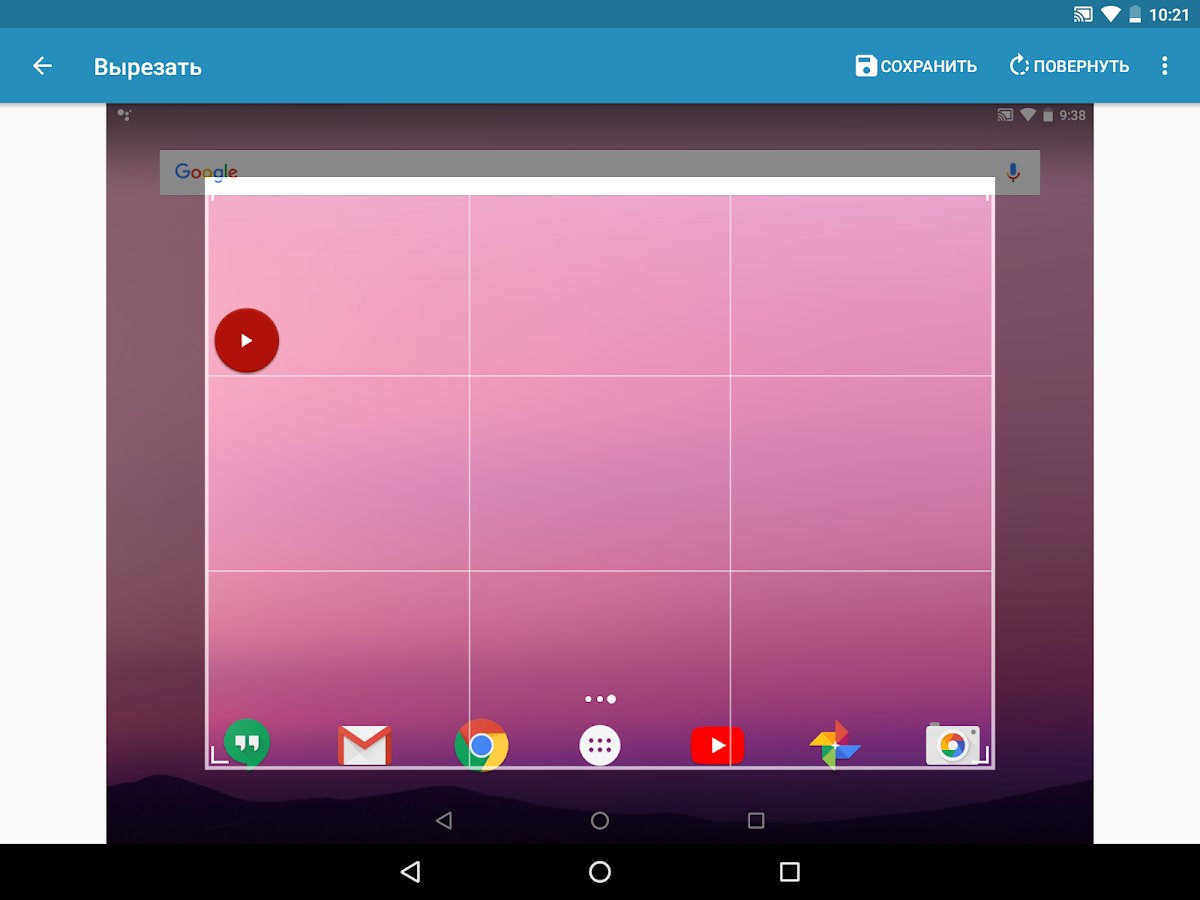Click the Hangouts icon in the dock

(247, 744)
